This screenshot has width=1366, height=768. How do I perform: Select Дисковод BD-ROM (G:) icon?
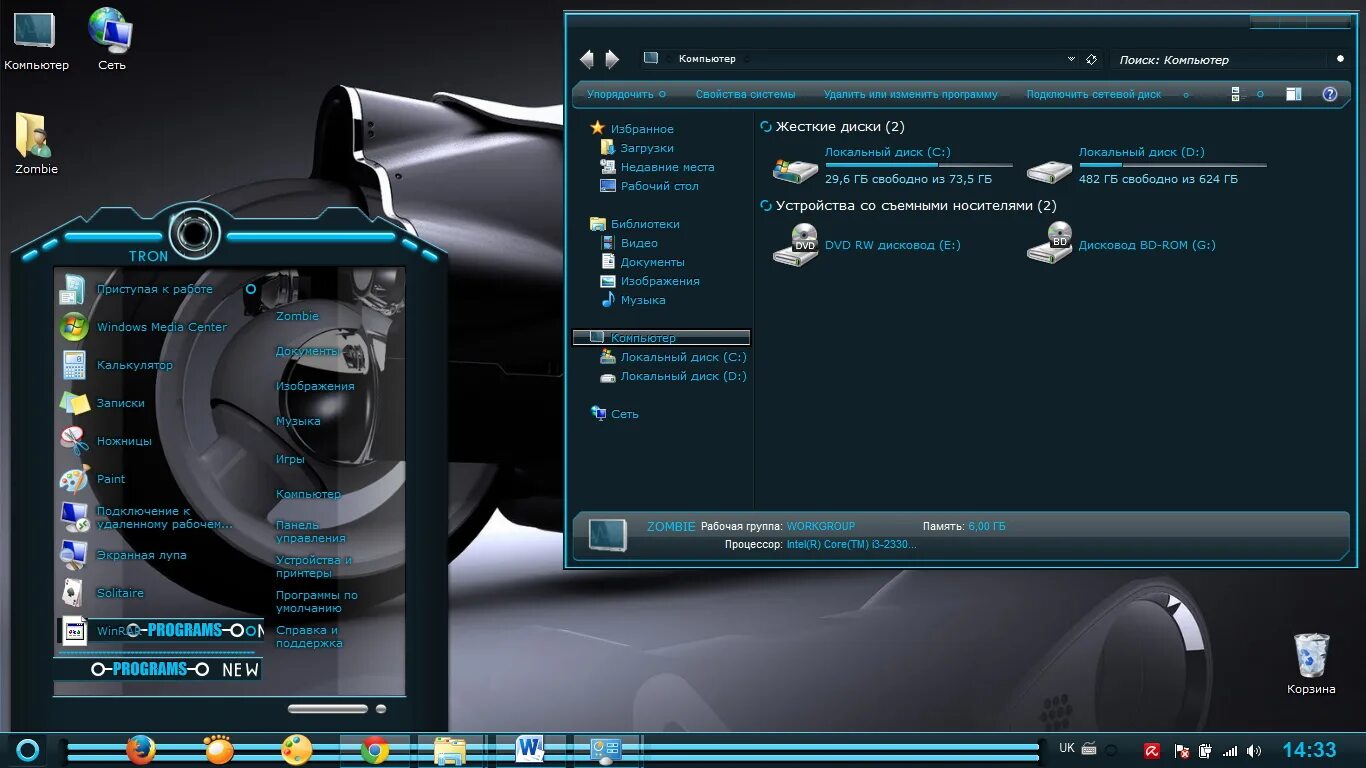tap(1049, 242)
